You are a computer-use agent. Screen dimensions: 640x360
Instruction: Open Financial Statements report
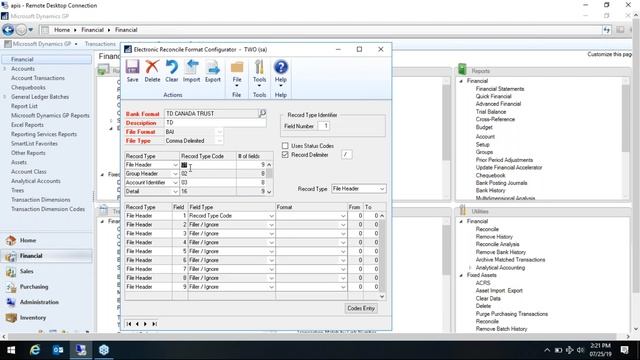pos(500,89)
